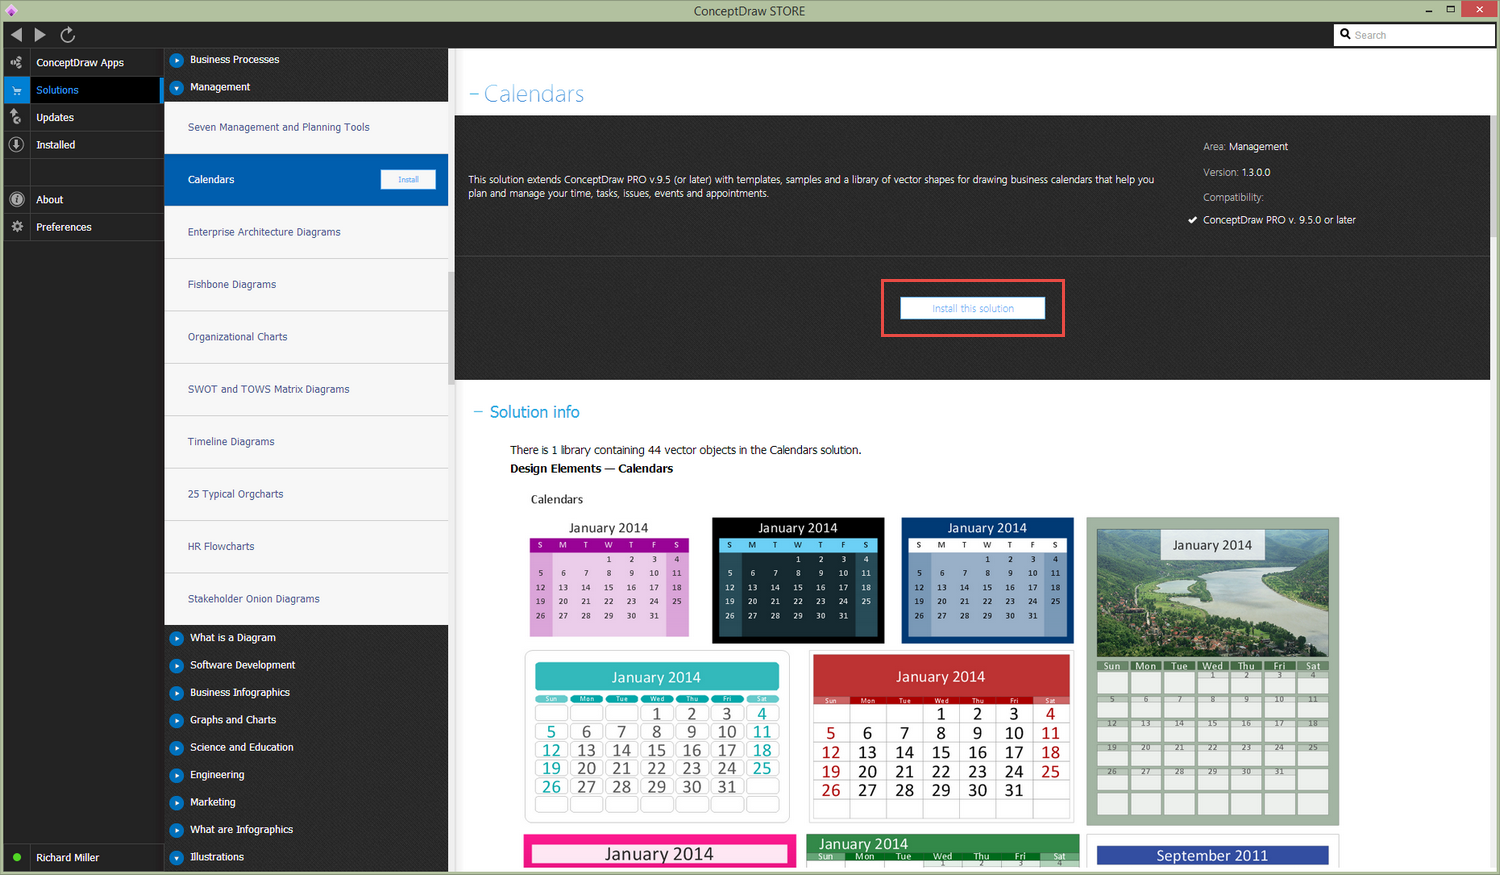Collapse the Calendars heading section
This screenshot has height=875, width=1500.
tap(474, 94)
